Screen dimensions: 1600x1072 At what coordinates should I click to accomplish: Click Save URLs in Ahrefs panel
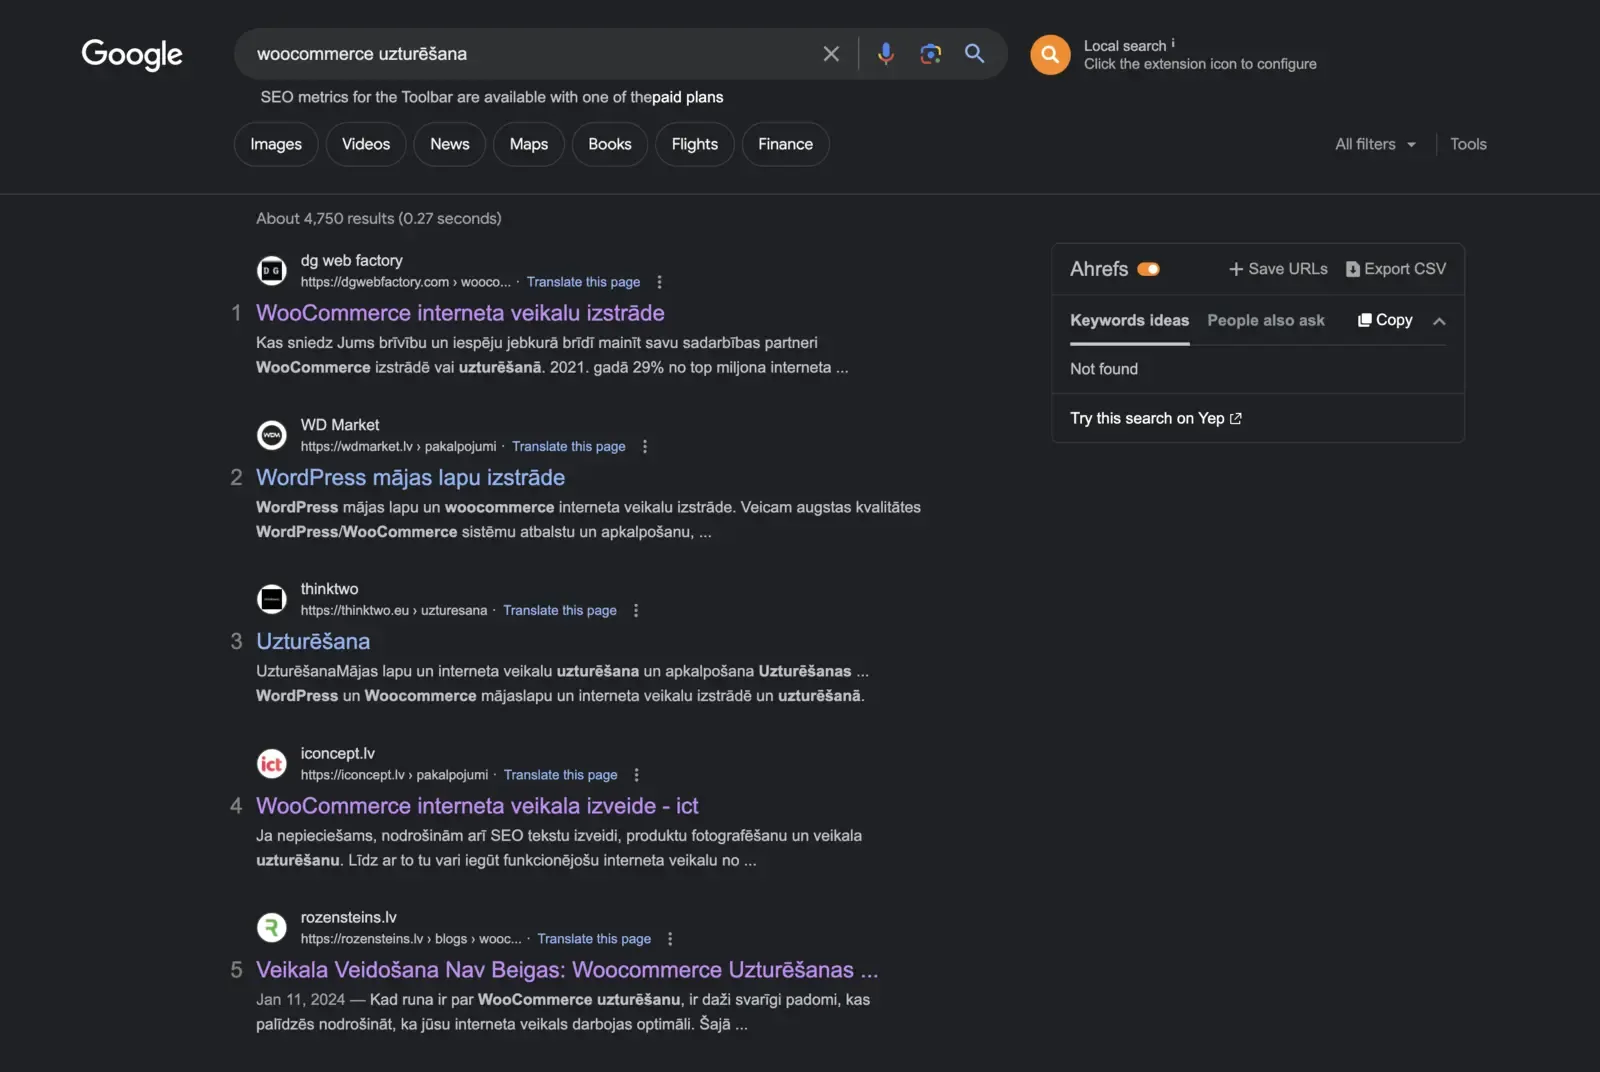(1278, 269)
